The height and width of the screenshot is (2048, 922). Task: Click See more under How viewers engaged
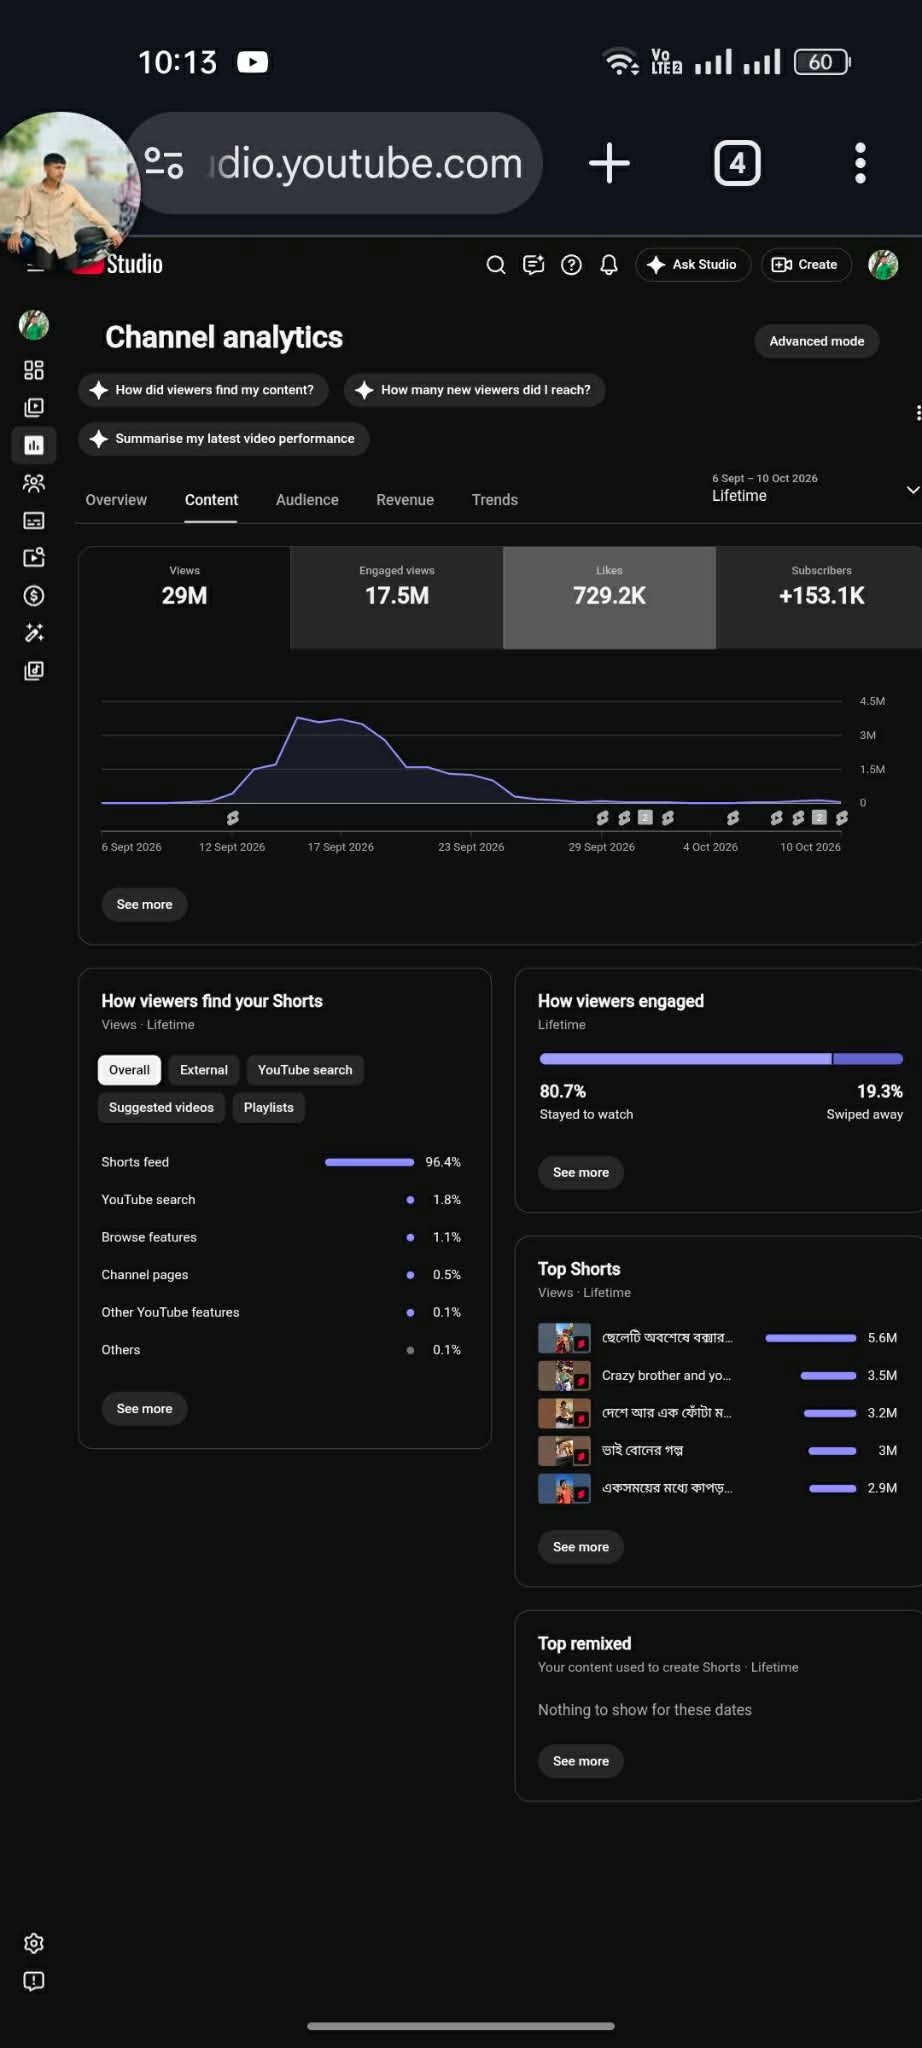pyautogui.click(x=581, y=1172)
